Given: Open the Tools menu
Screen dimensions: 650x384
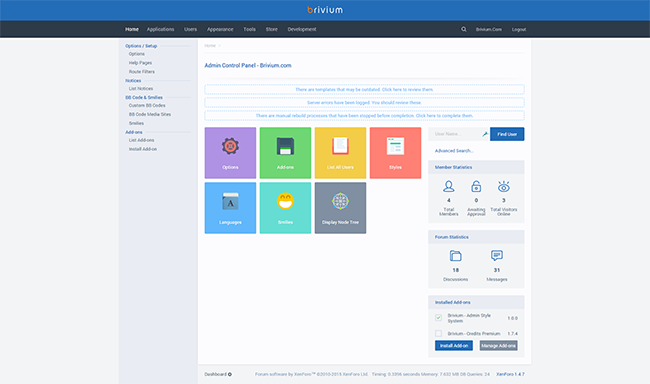Looking at the screenshot, I should tap(249, 29).
